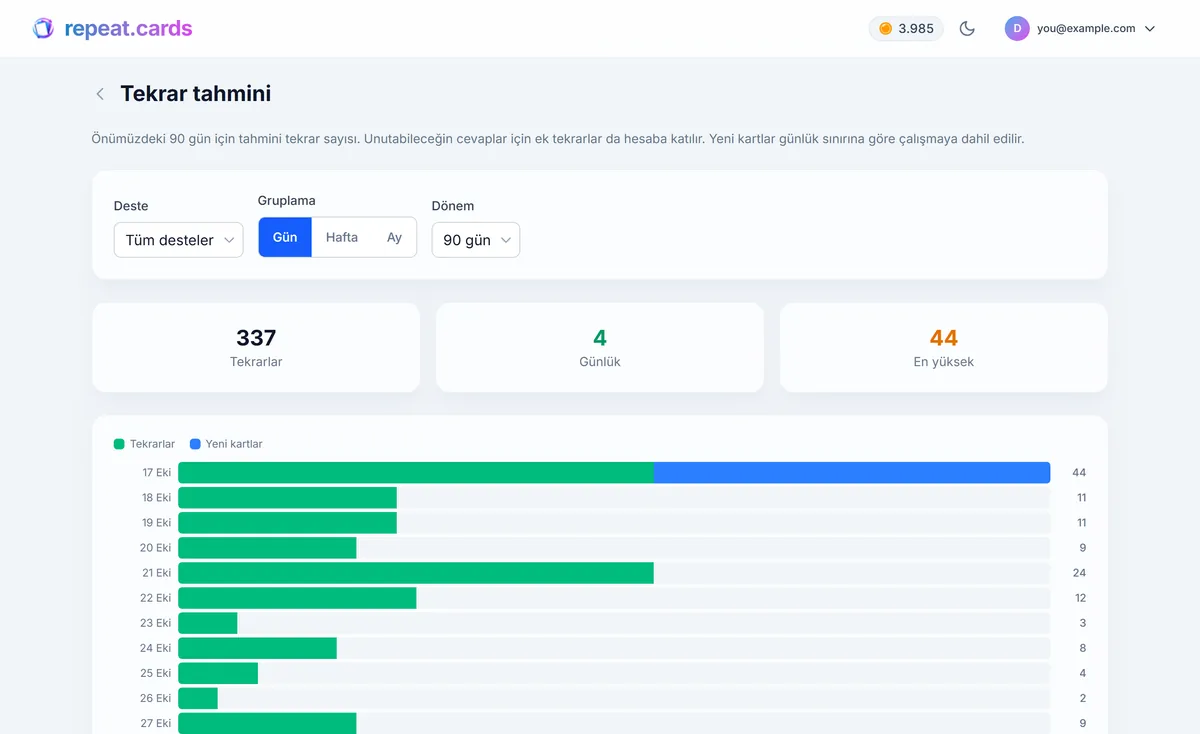
Task: Click the green bar for 22 Eki
Action: 297,598
